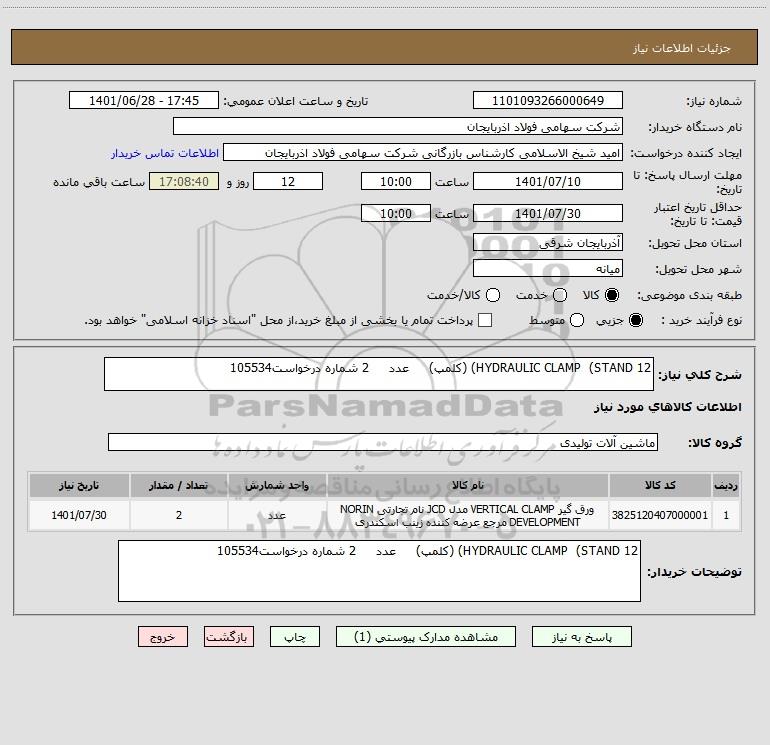Select متوسط purchase process type
The height and width of the screenshot is (745, 770).
pyautogui.click(x=577, y=320)
